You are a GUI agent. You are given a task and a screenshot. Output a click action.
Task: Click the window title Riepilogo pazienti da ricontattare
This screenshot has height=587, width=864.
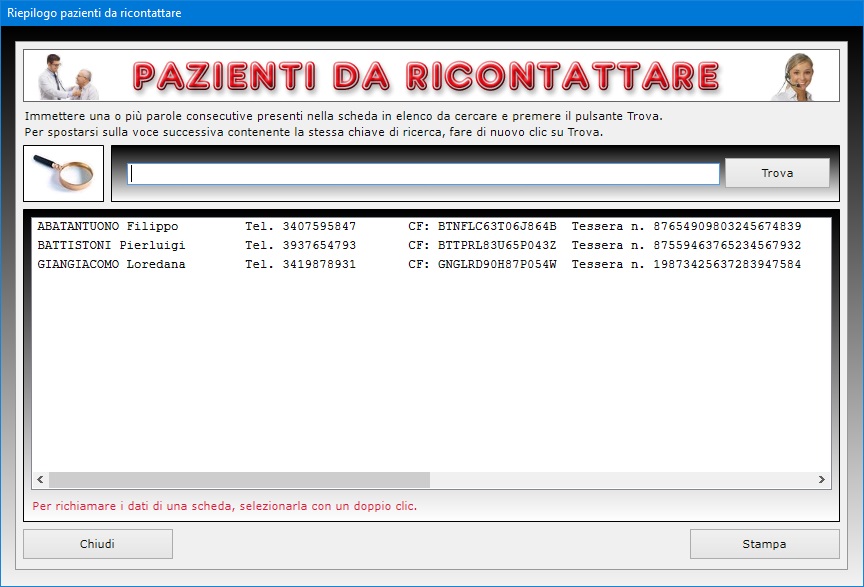click(x=94, y=13)
